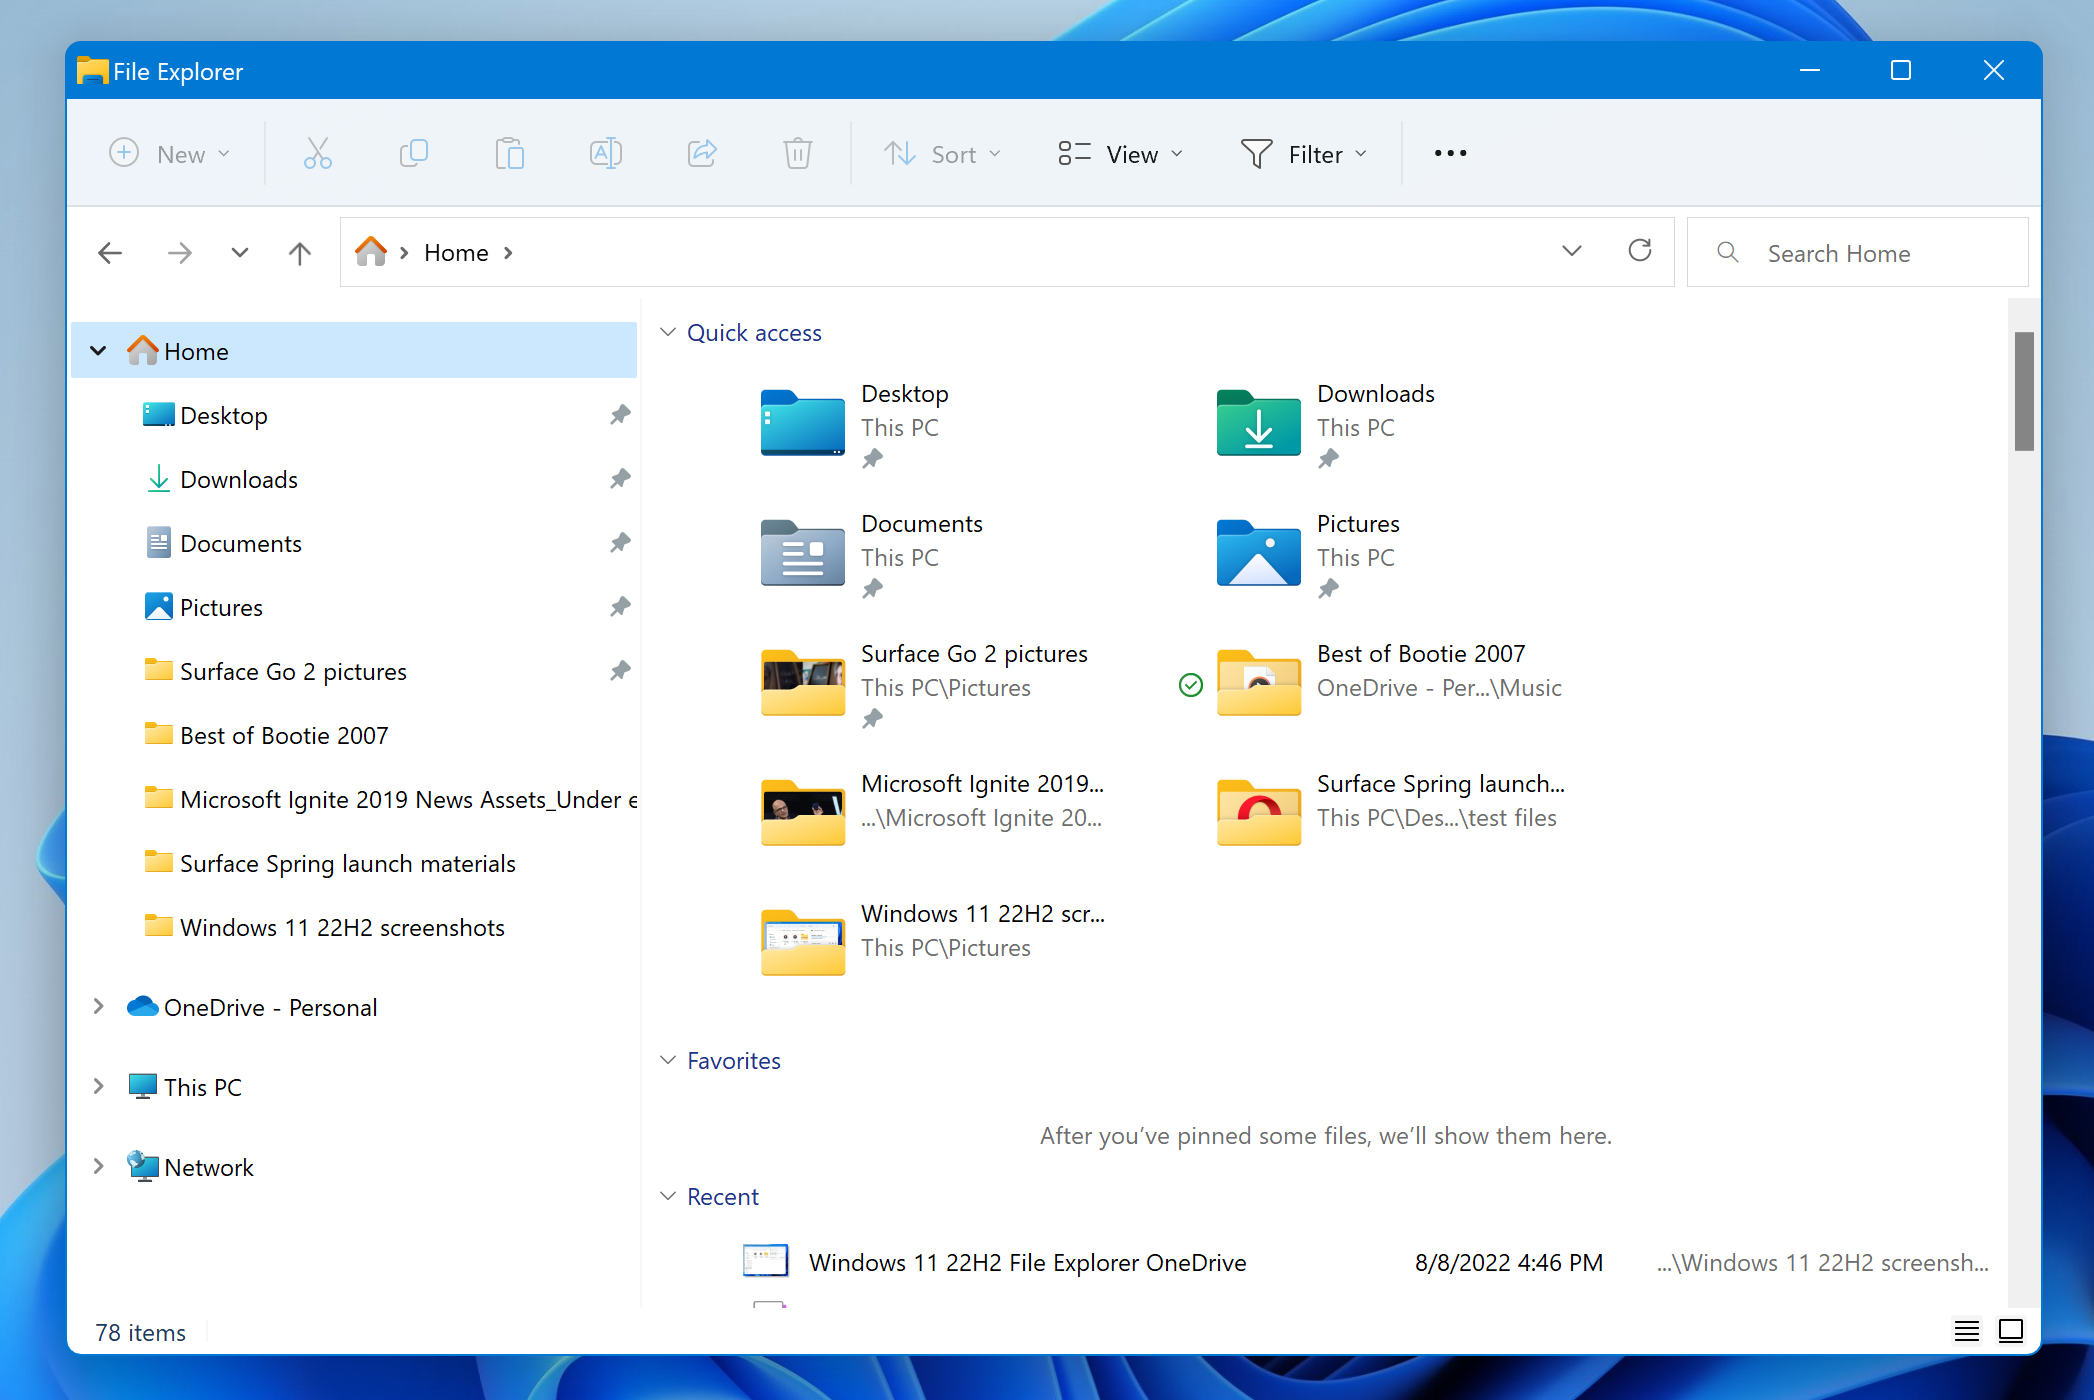
Task: Refresh the Home view
Action: pyautogui.click(x=1640, y=251)
